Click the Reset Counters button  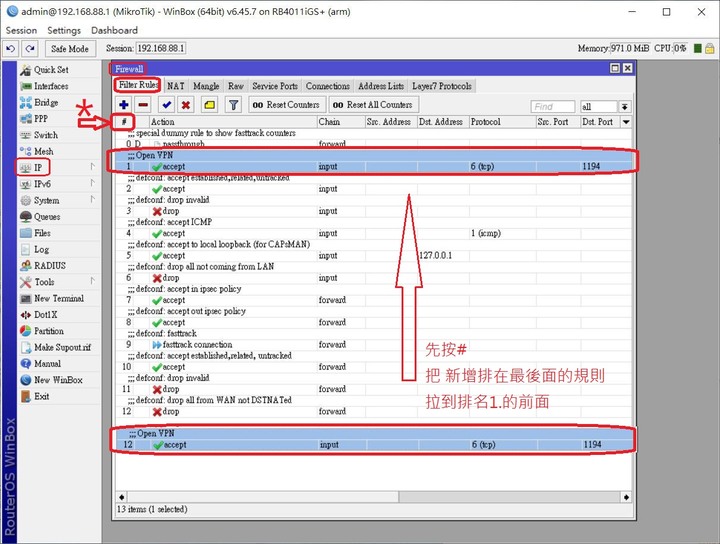pyautogui.click(x=287, y=105)
